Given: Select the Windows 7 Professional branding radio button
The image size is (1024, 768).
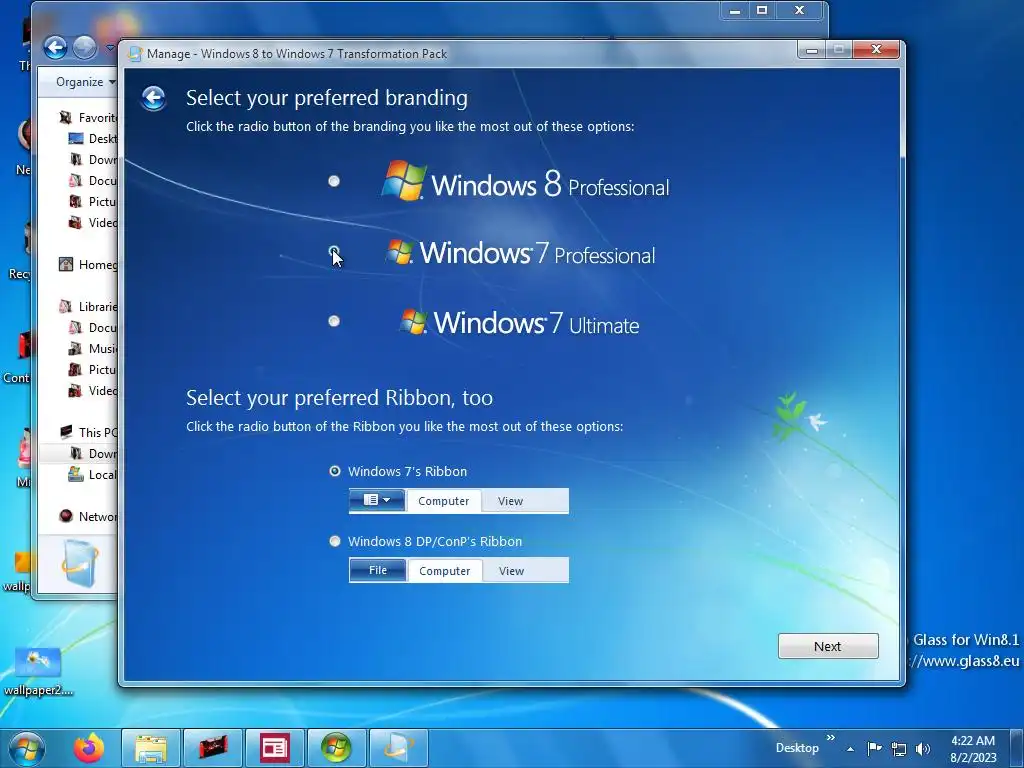Looking at the screenshot, I should point(334,251).
